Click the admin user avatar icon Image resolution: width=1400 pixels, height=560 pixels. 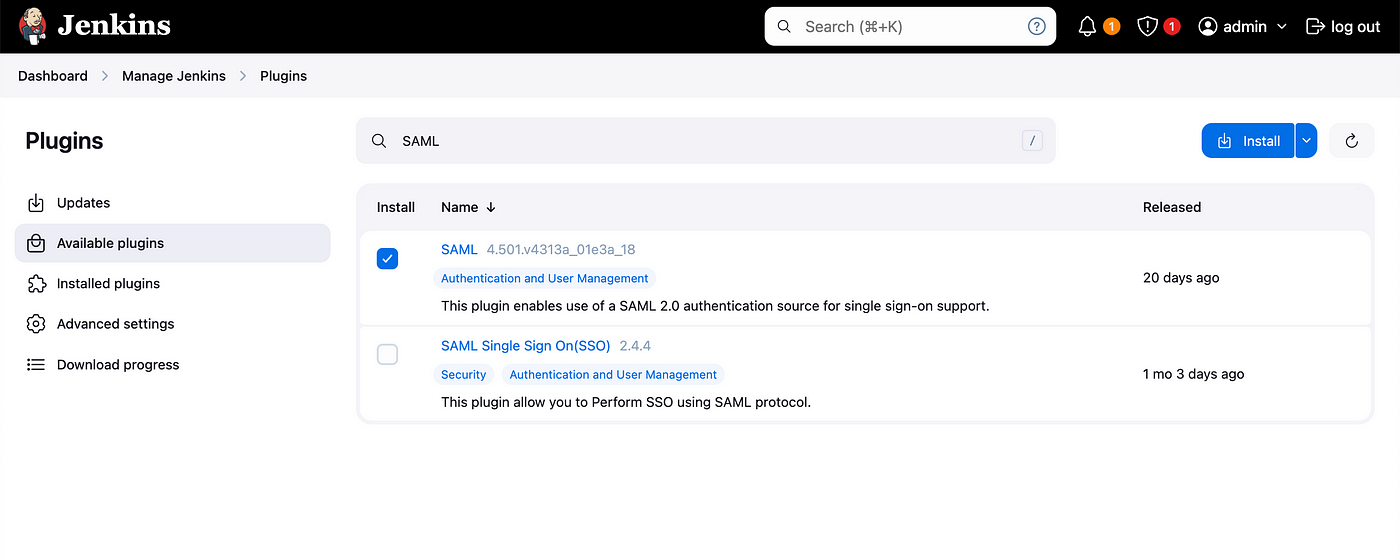[1208, 27]
